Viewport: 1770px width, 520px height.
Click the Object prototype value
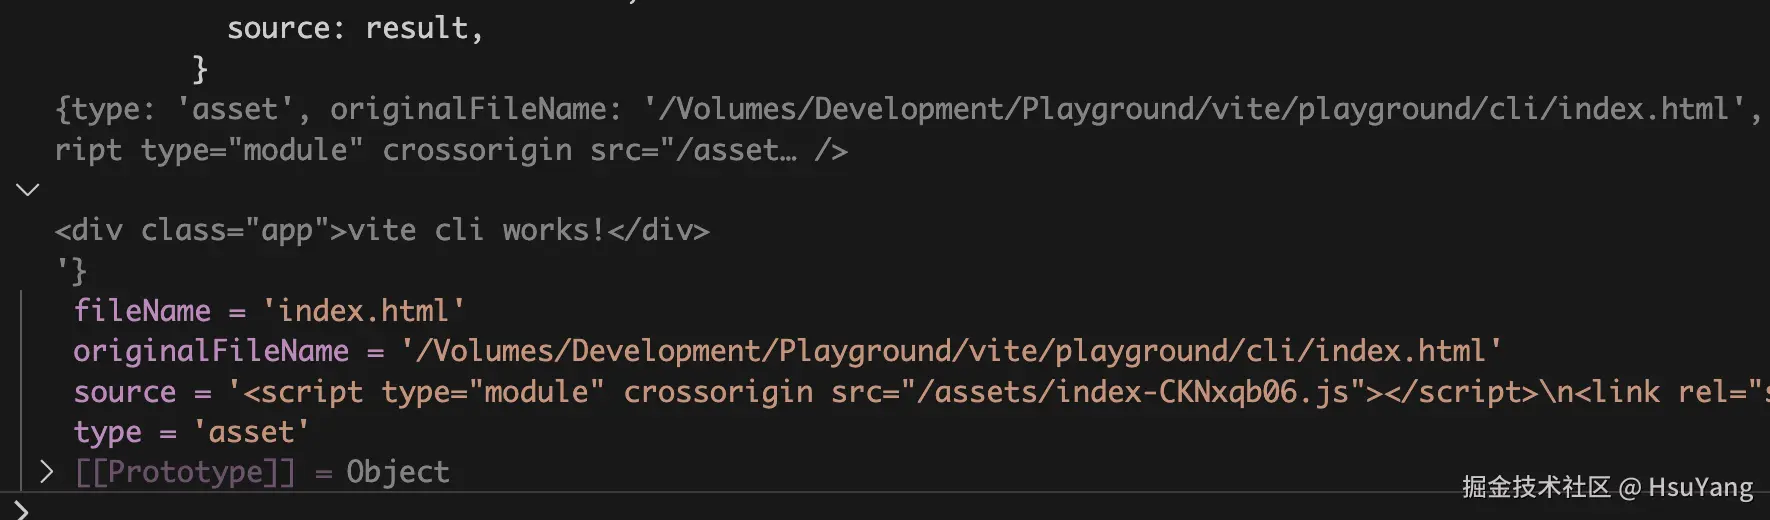(398, 472)
